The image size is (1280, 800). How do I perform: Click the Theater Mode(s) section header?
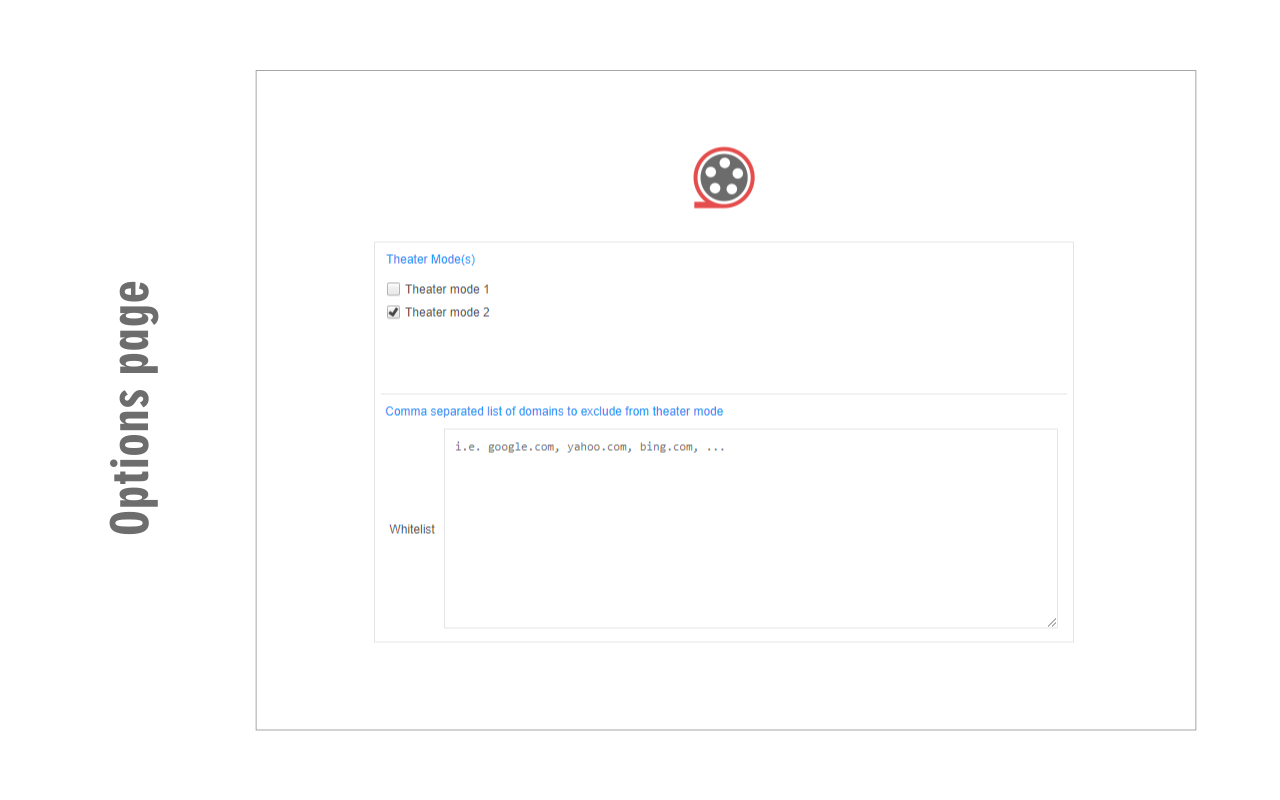click(x=430, y=259)
